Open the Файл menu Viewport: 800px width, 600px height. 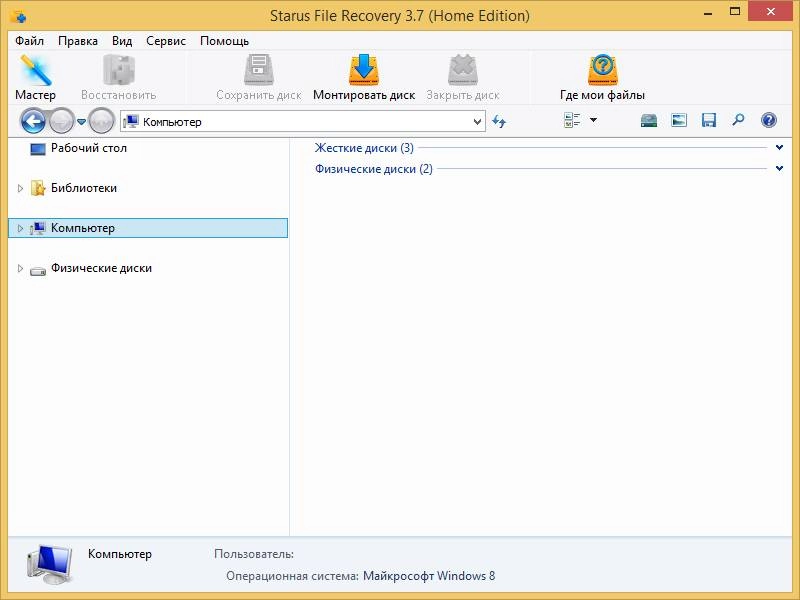pos(29,41)
